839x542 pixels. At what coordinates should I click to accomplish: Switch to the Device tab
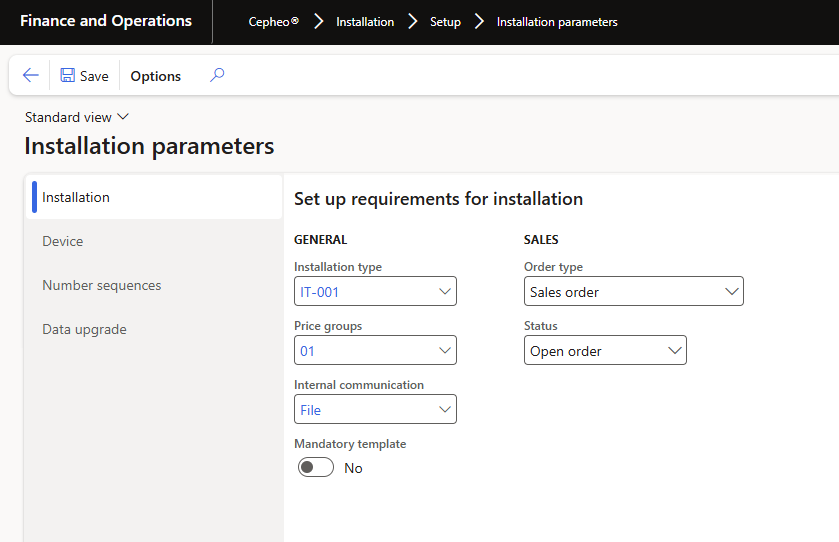point(63,241)
